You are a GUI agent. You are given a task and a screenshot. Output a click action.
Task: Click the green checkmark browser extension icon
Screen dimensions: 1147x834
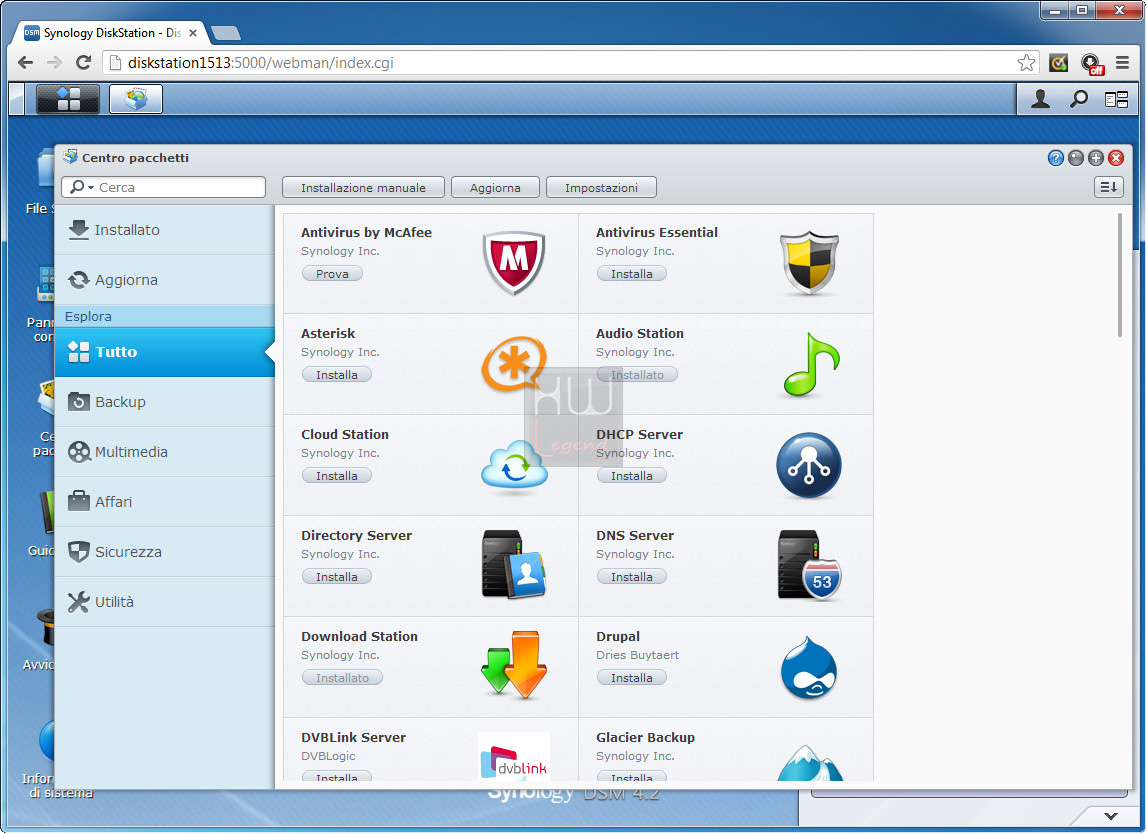(x=1058, y=63)
